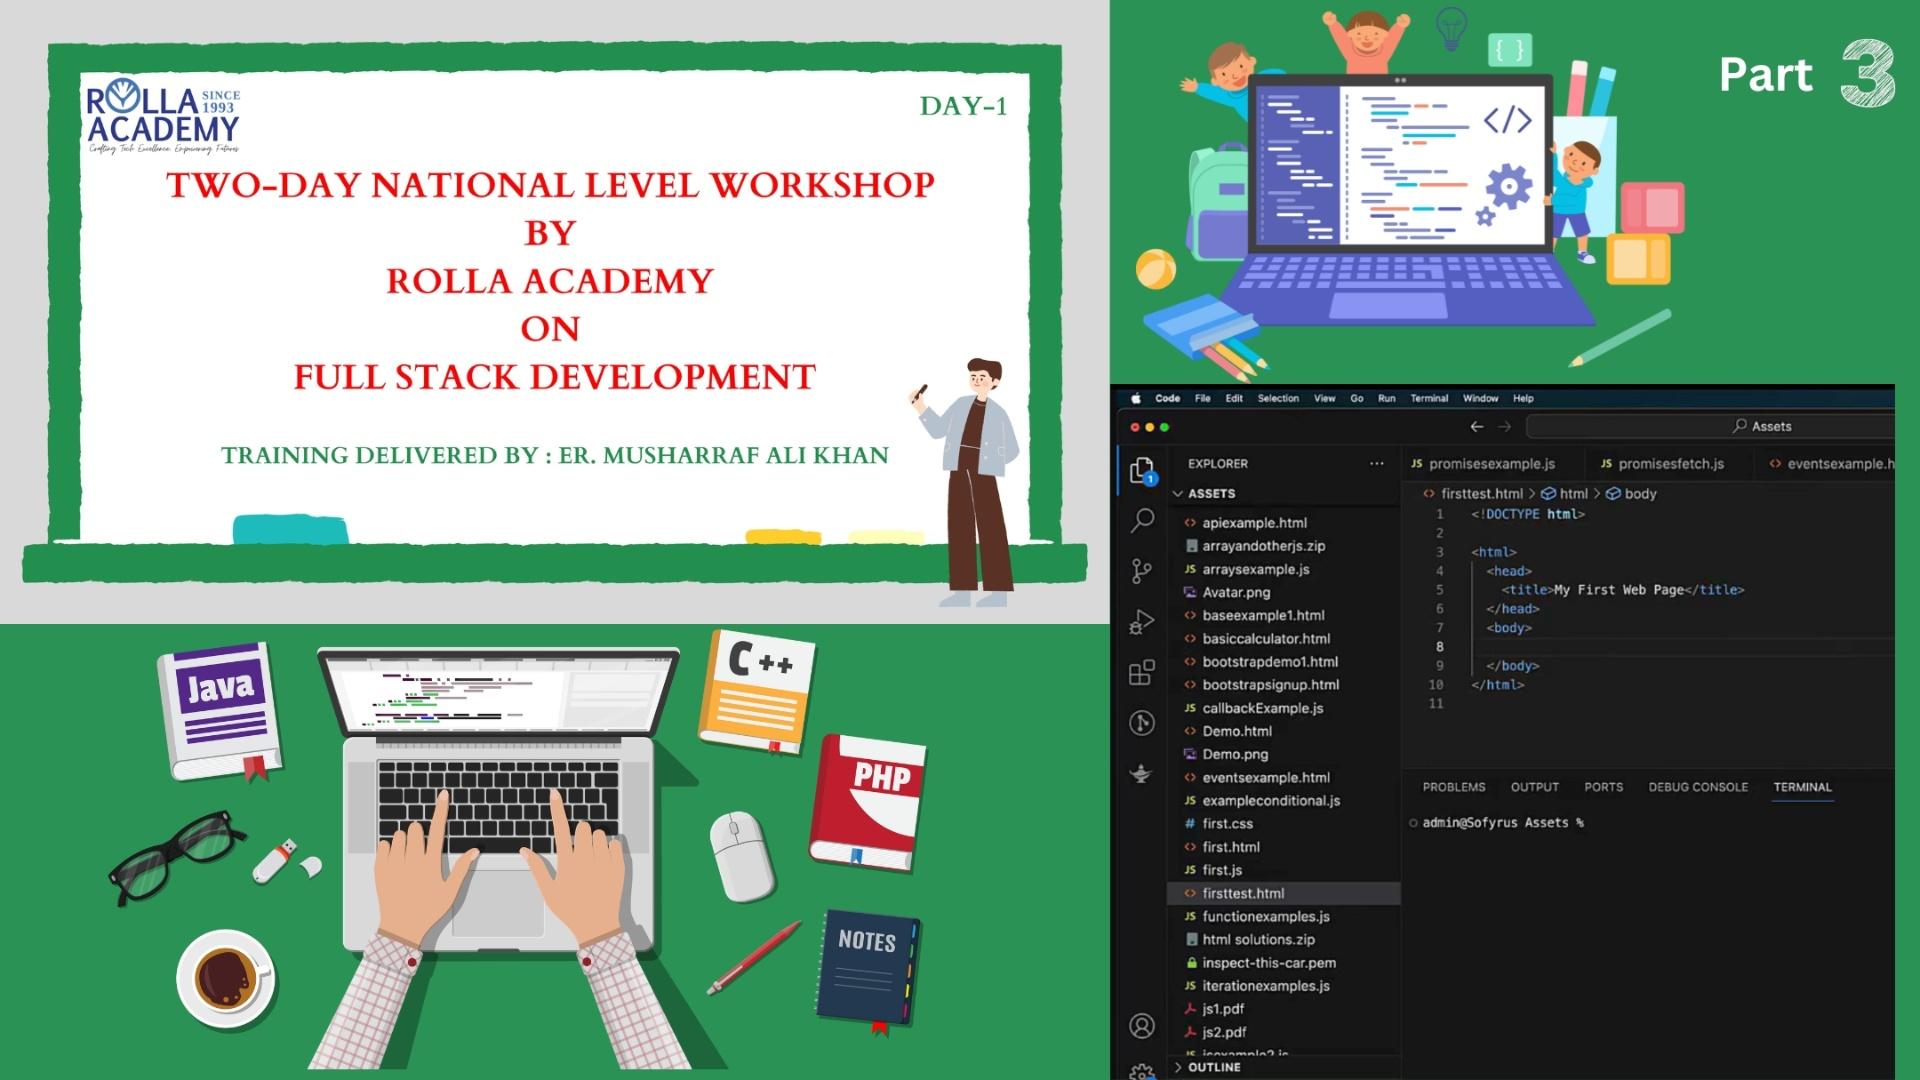The image size is (1920, 1080).
Task: Open the Explorer view in activity bar
Action: pos(1142,470)
